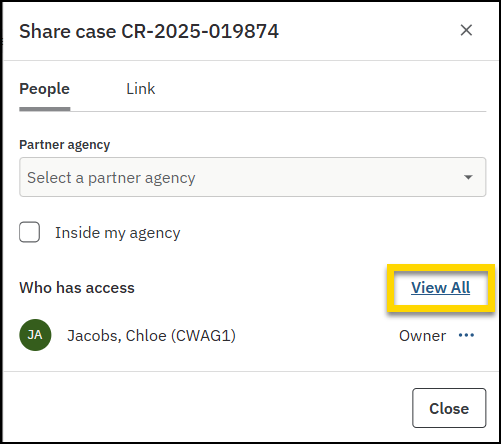This screenshot has height=444, width=501.
Task: Open the View All access link
Action: pyautogui.click(x=441, y=288)
